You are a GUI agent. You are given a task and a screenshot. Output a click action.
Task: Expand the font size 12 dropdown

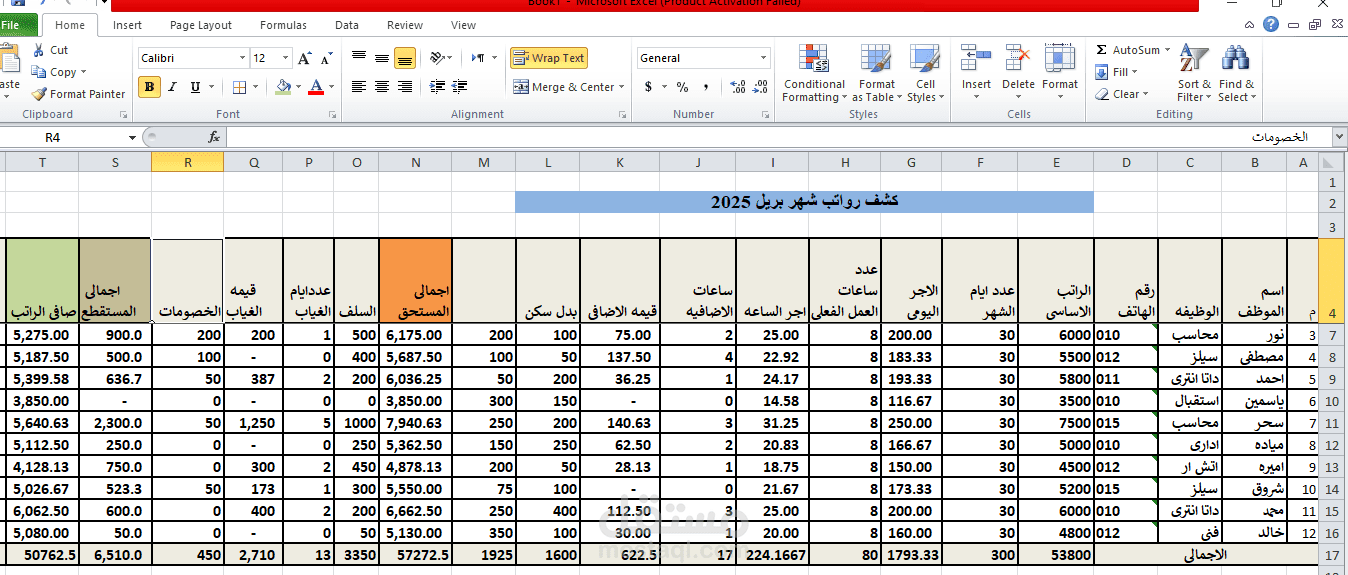point(286,58)
